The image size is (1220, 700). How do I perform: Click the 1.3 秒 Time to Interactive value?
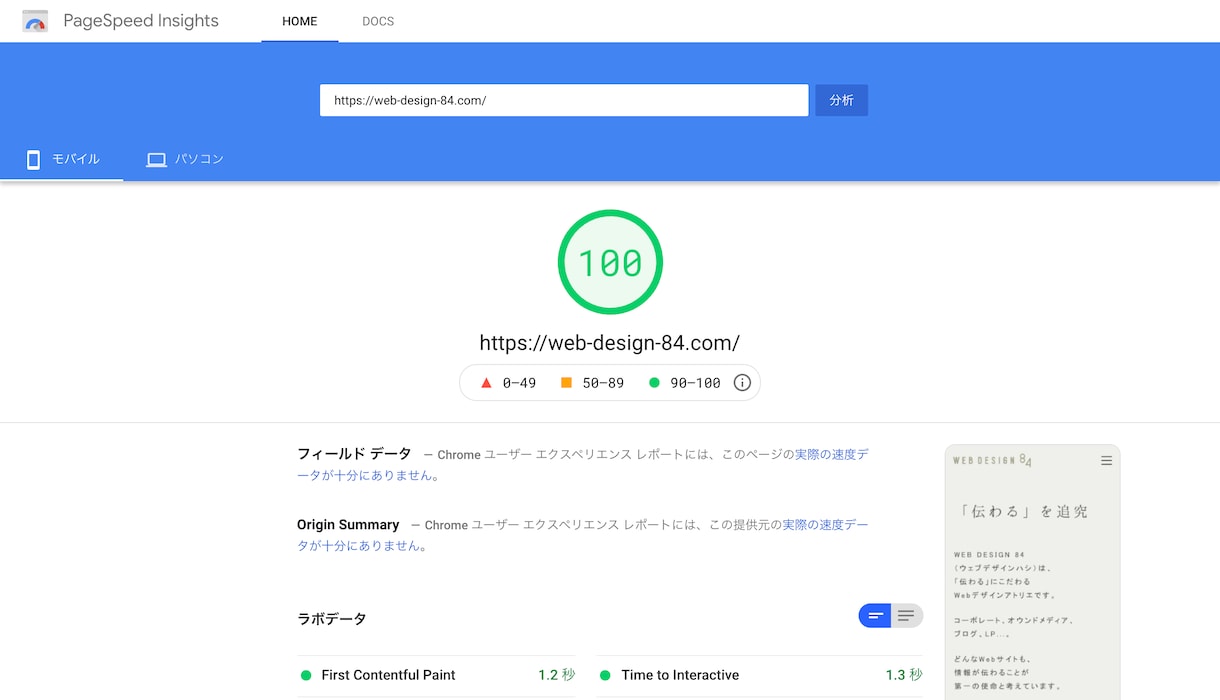click(904, 675)
